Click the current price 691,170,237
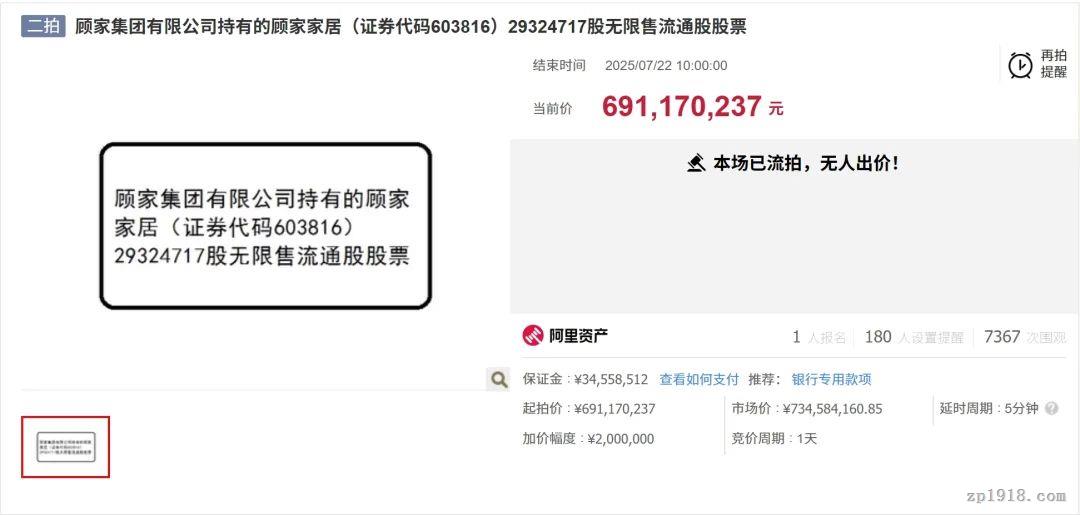 coord(682,107)
